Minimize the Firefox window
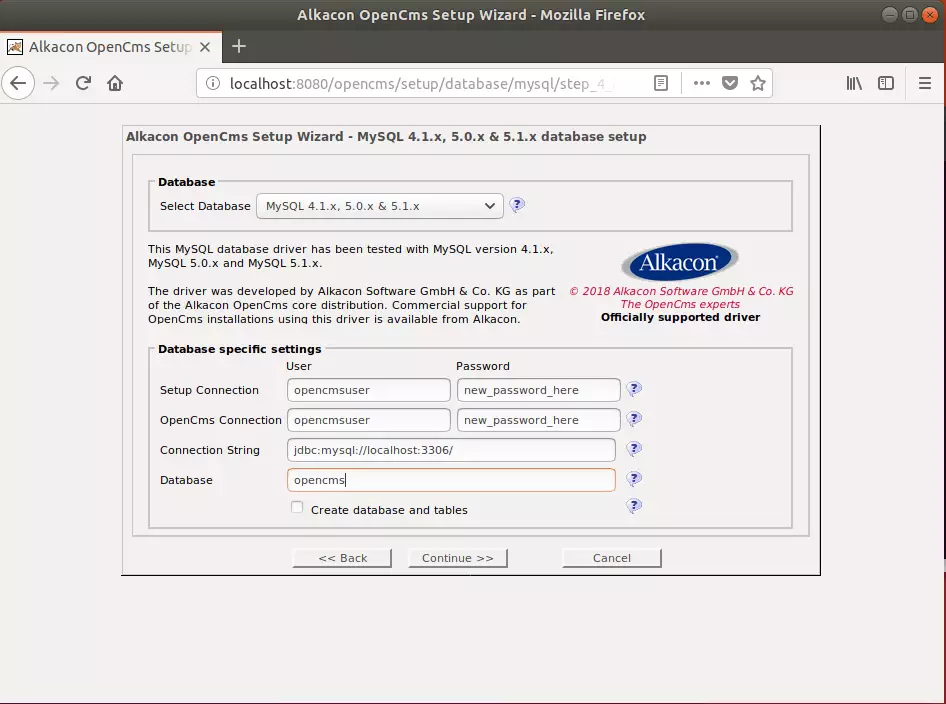 (x=889, y=14)
